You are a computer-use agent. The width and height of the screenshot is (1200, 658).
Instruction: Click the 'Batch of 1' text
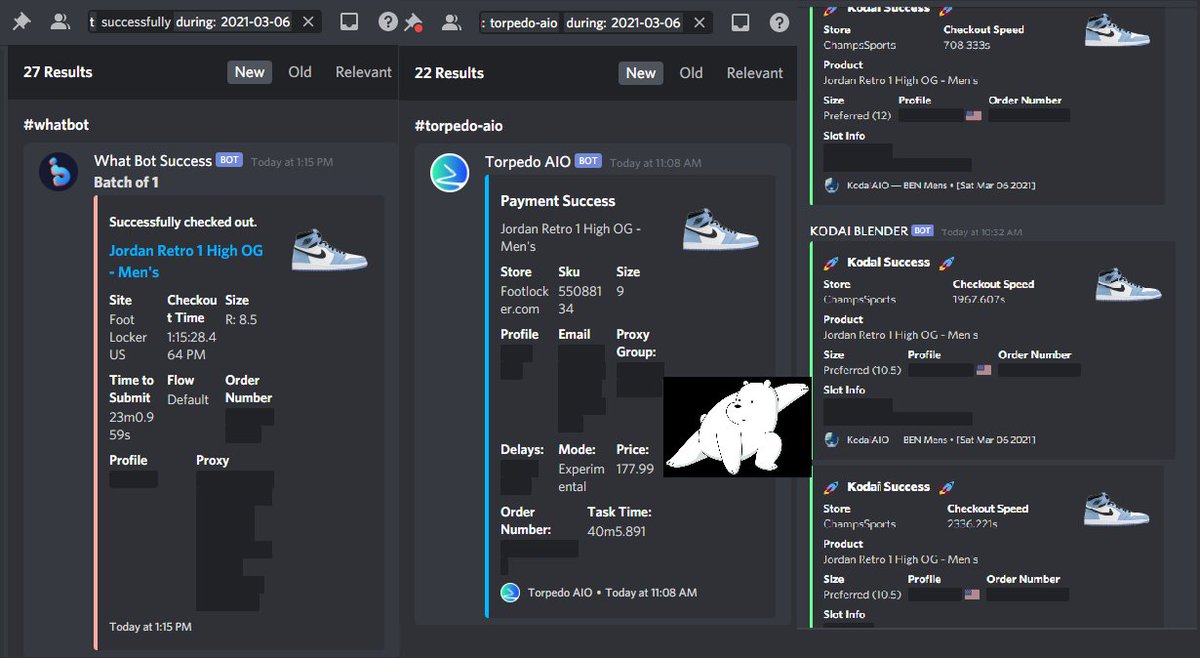[126, 182]
